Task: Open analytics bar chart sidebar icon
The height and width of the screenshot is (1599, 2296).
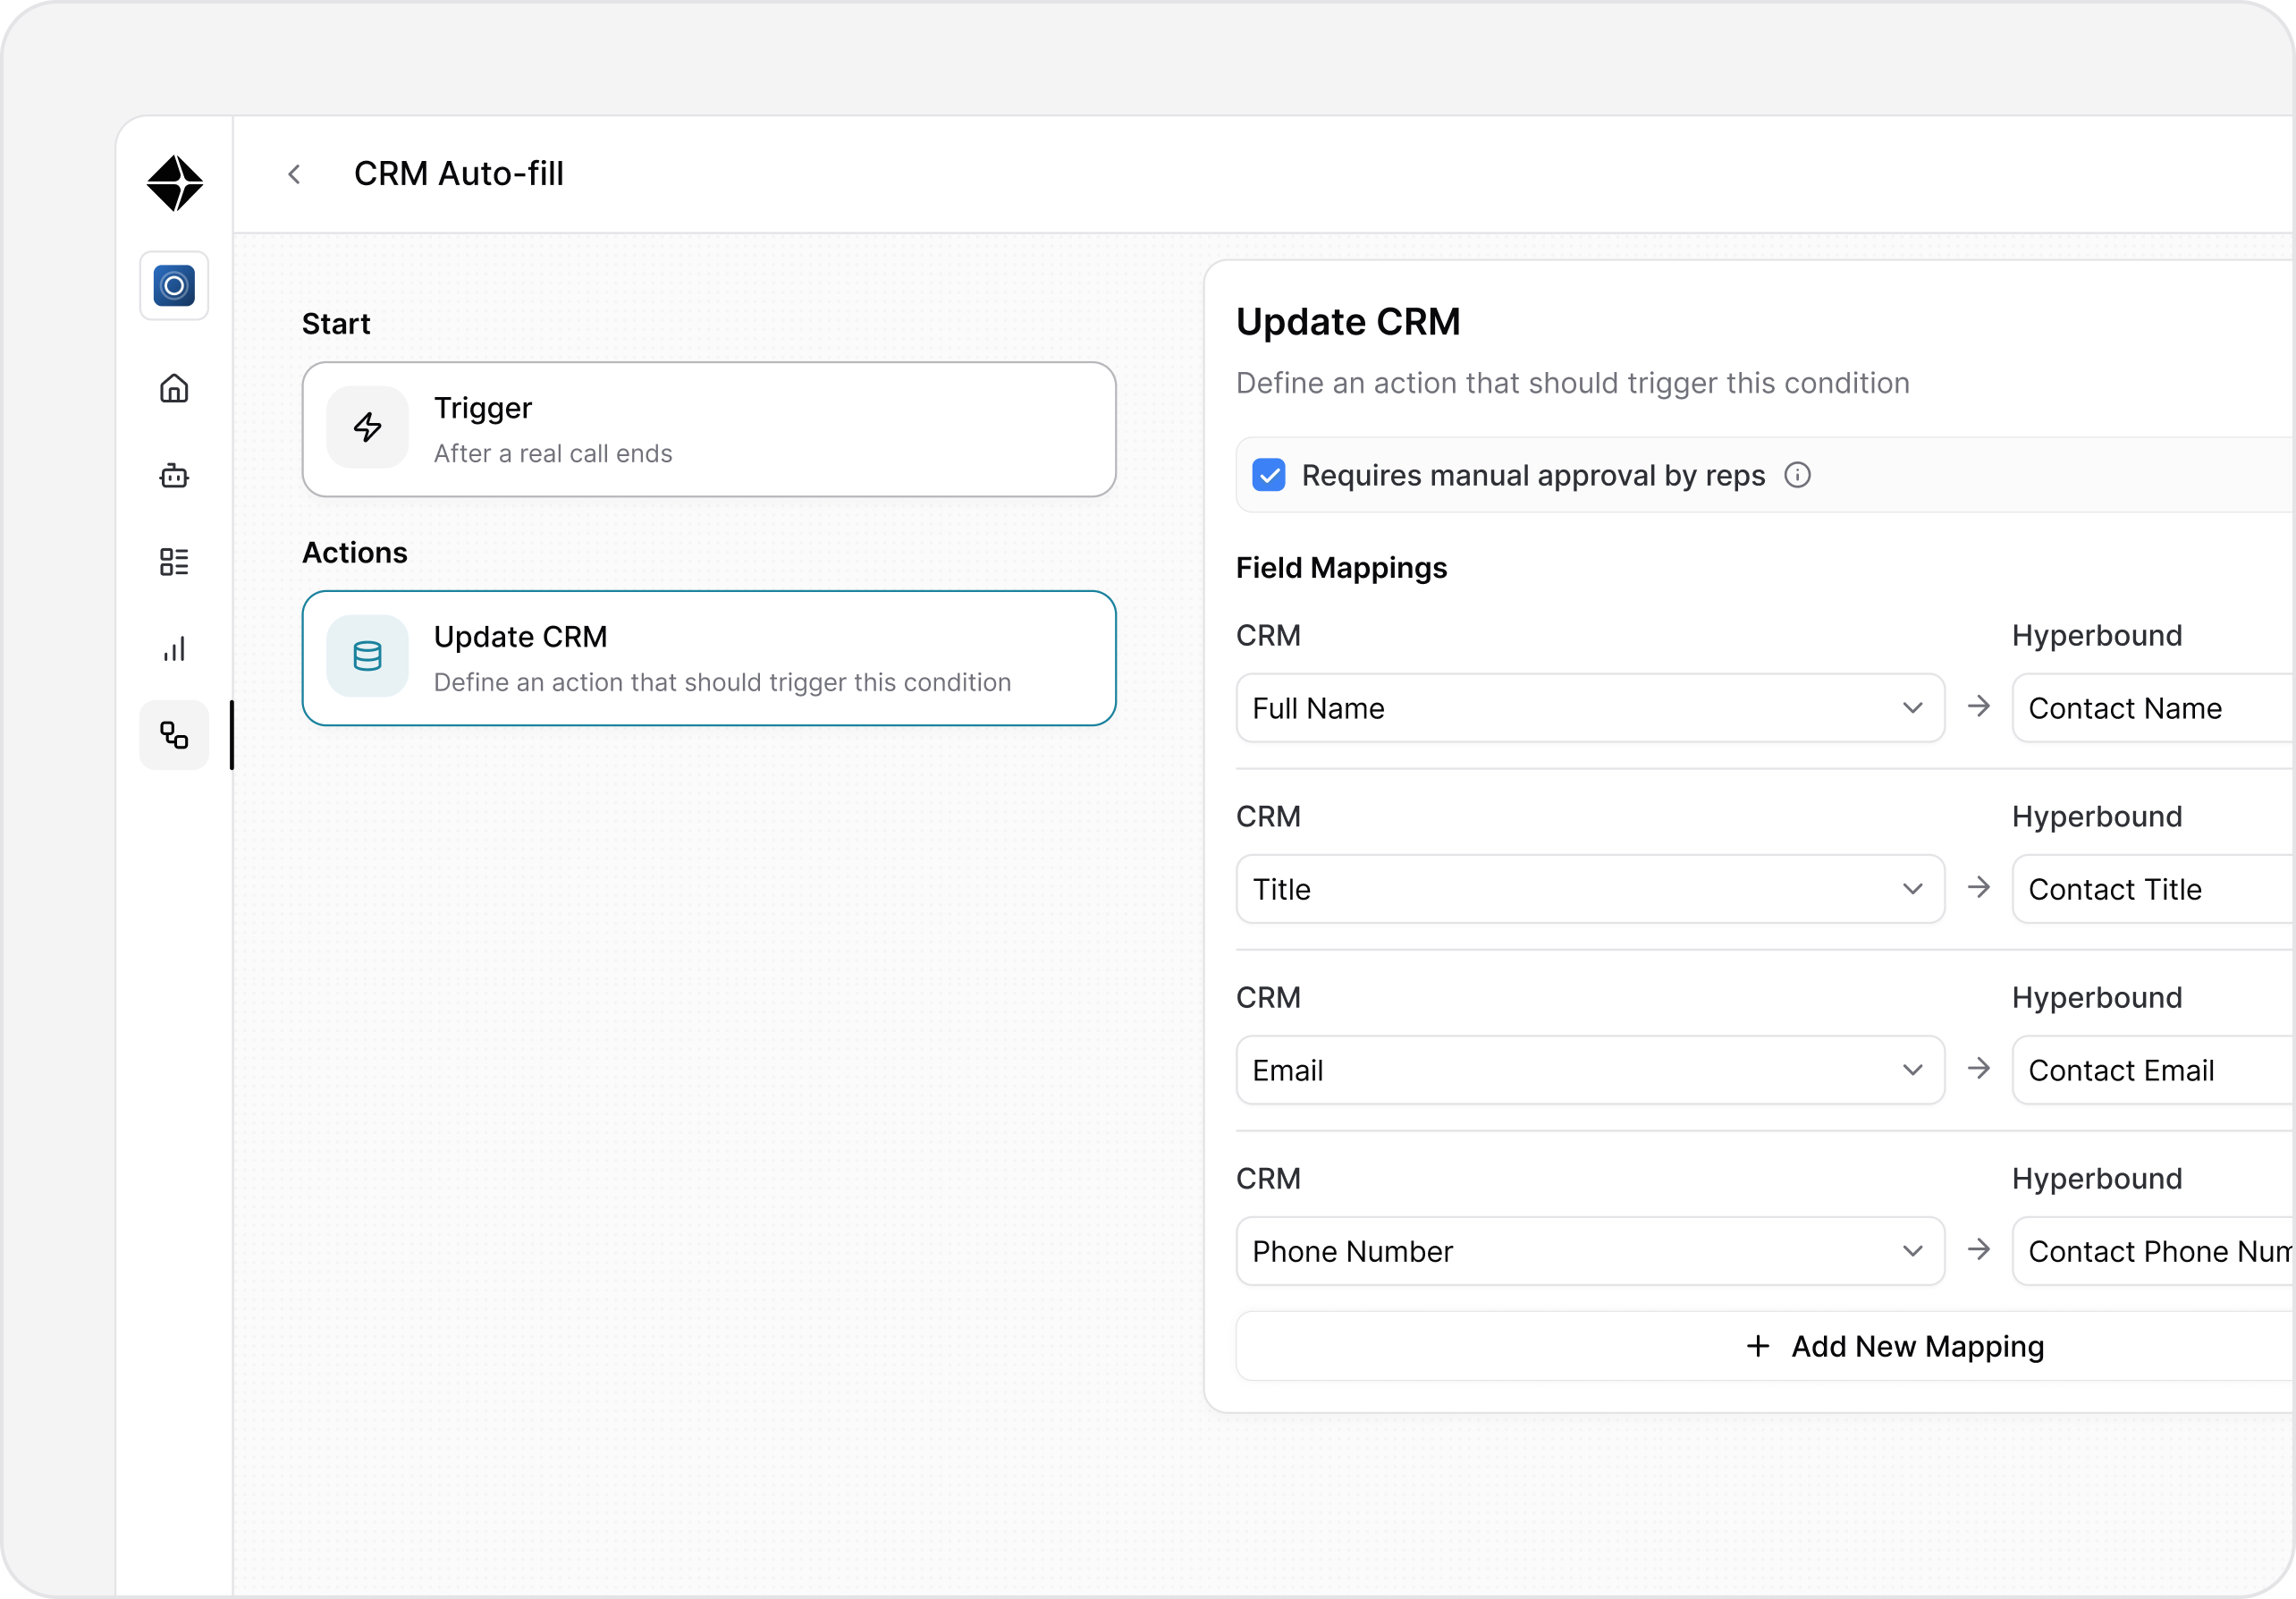Action: [174, 649]
